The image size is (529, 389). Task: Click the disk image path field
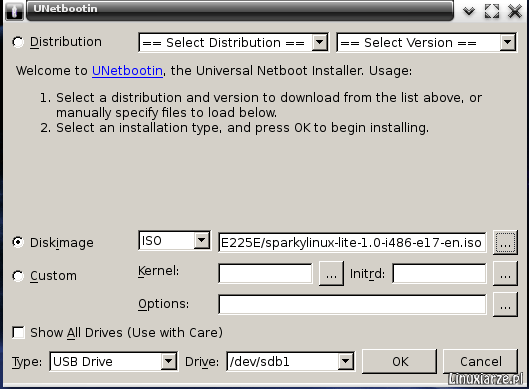(352, 242)
